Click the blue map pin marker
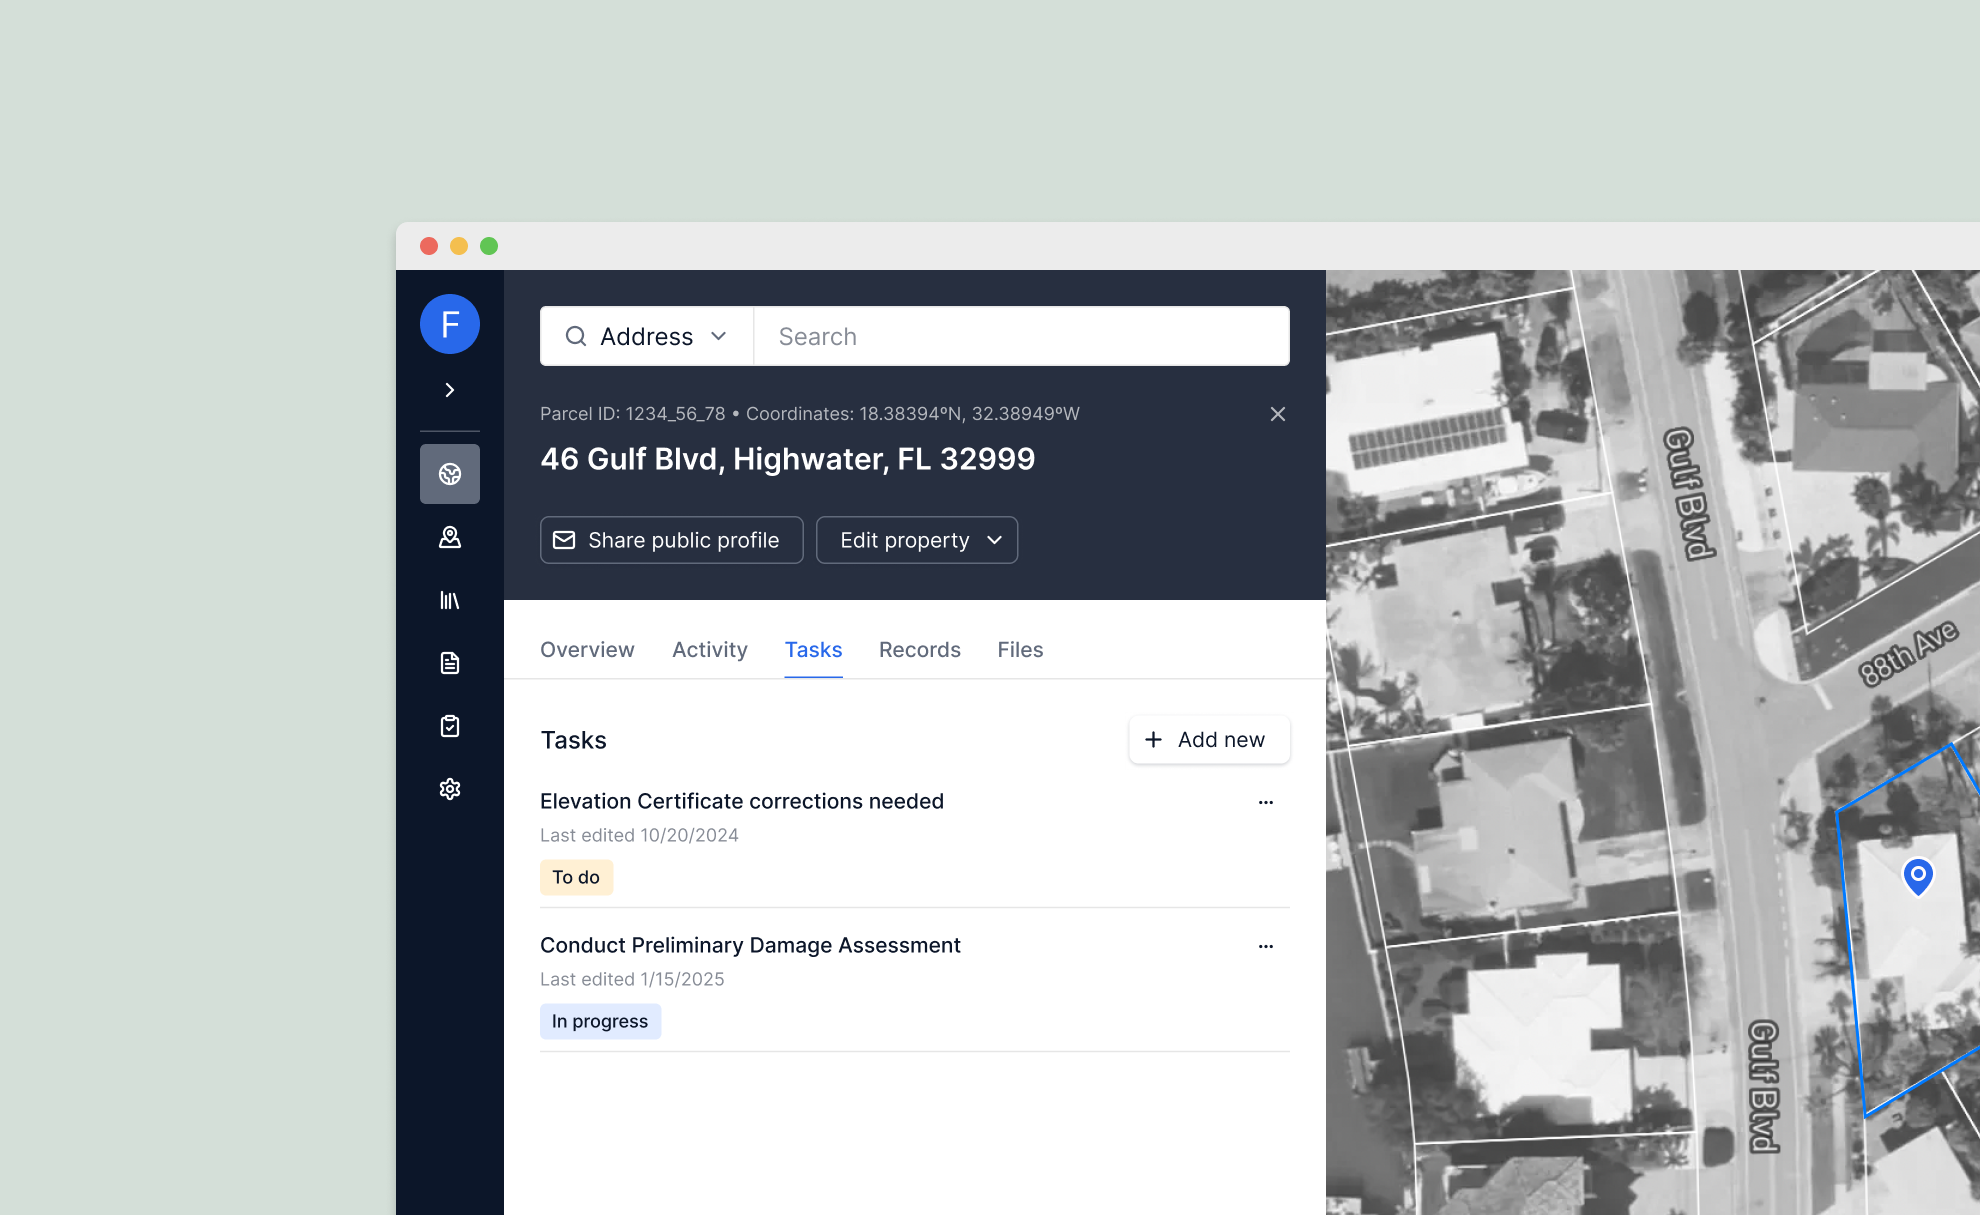Screen dimensions: 1980x1215 coord(1917,876)
